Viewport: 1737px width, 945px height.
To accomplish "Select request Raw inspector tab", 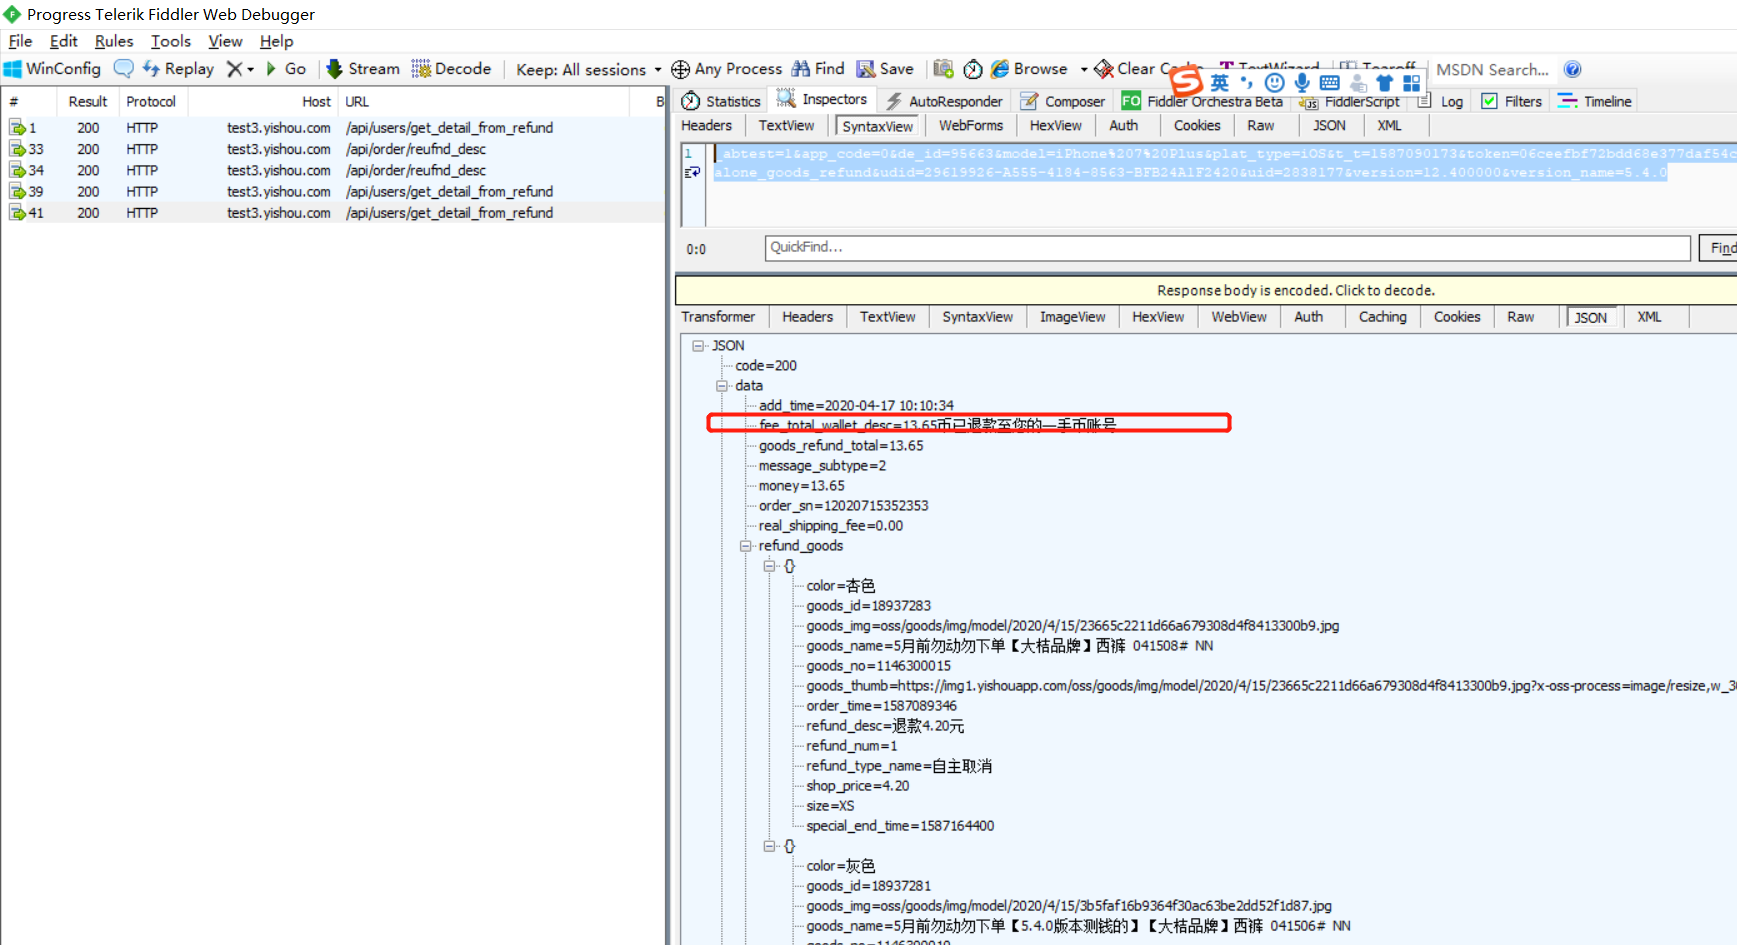I will pyautogui.click(x=1261, y=125).
